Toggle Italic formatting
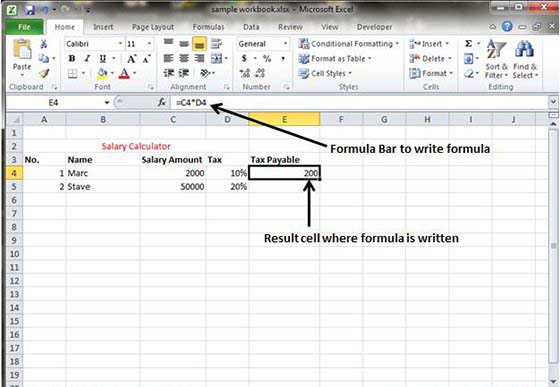Screen dimensions: 560x387 pyautogui.click(x=87, y=59)
